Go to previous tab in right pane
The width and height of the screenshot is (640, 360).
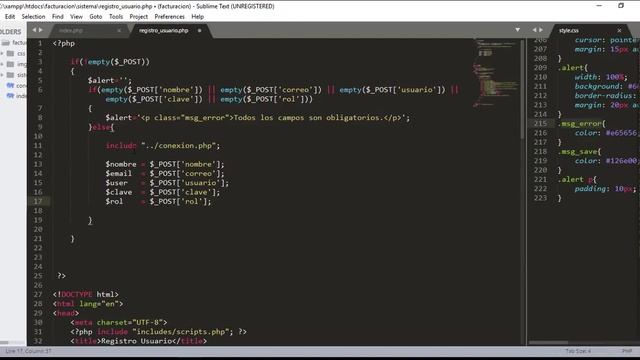[534, 30]
